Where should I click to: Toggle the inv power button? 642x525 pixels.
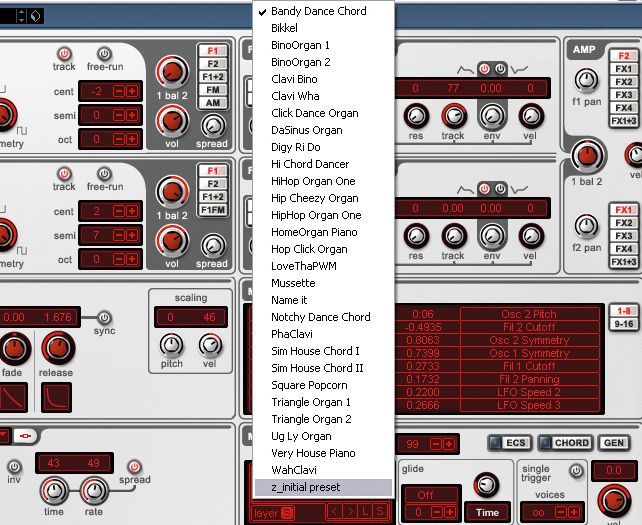tap(14, 466)
